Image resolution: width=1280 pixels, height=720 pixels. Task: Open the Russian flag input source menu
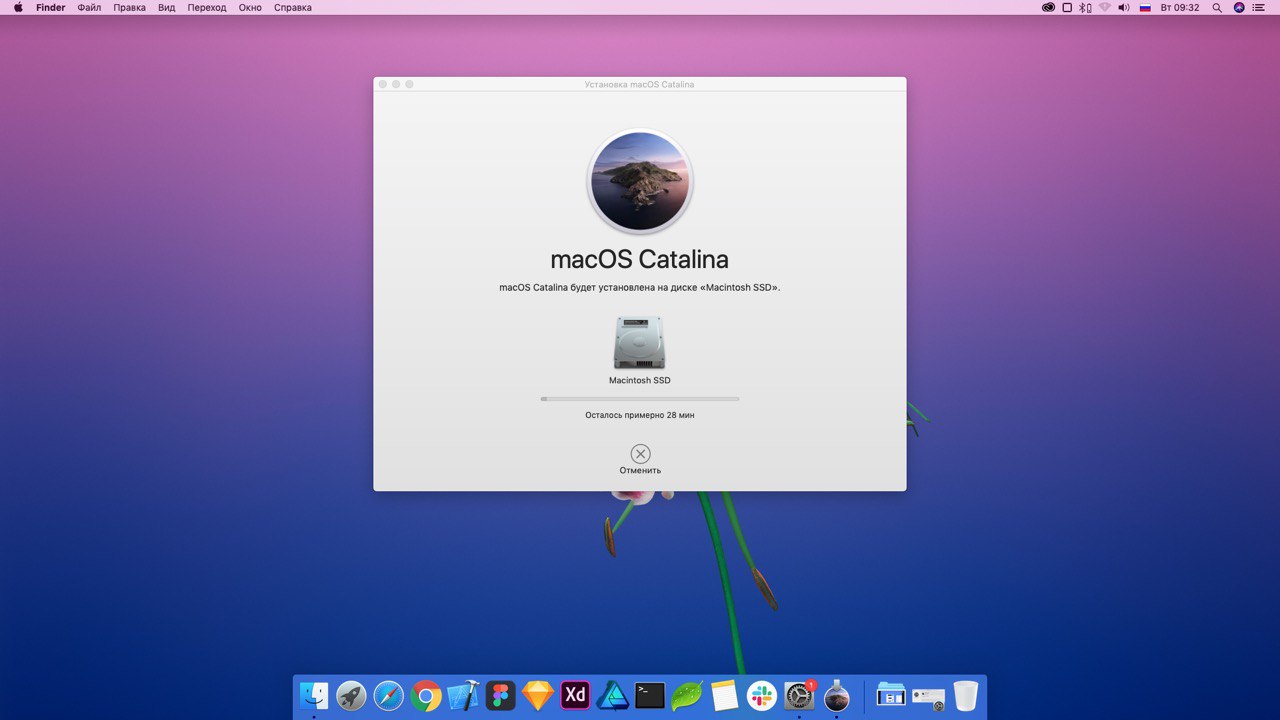(x=1145, y=7)
